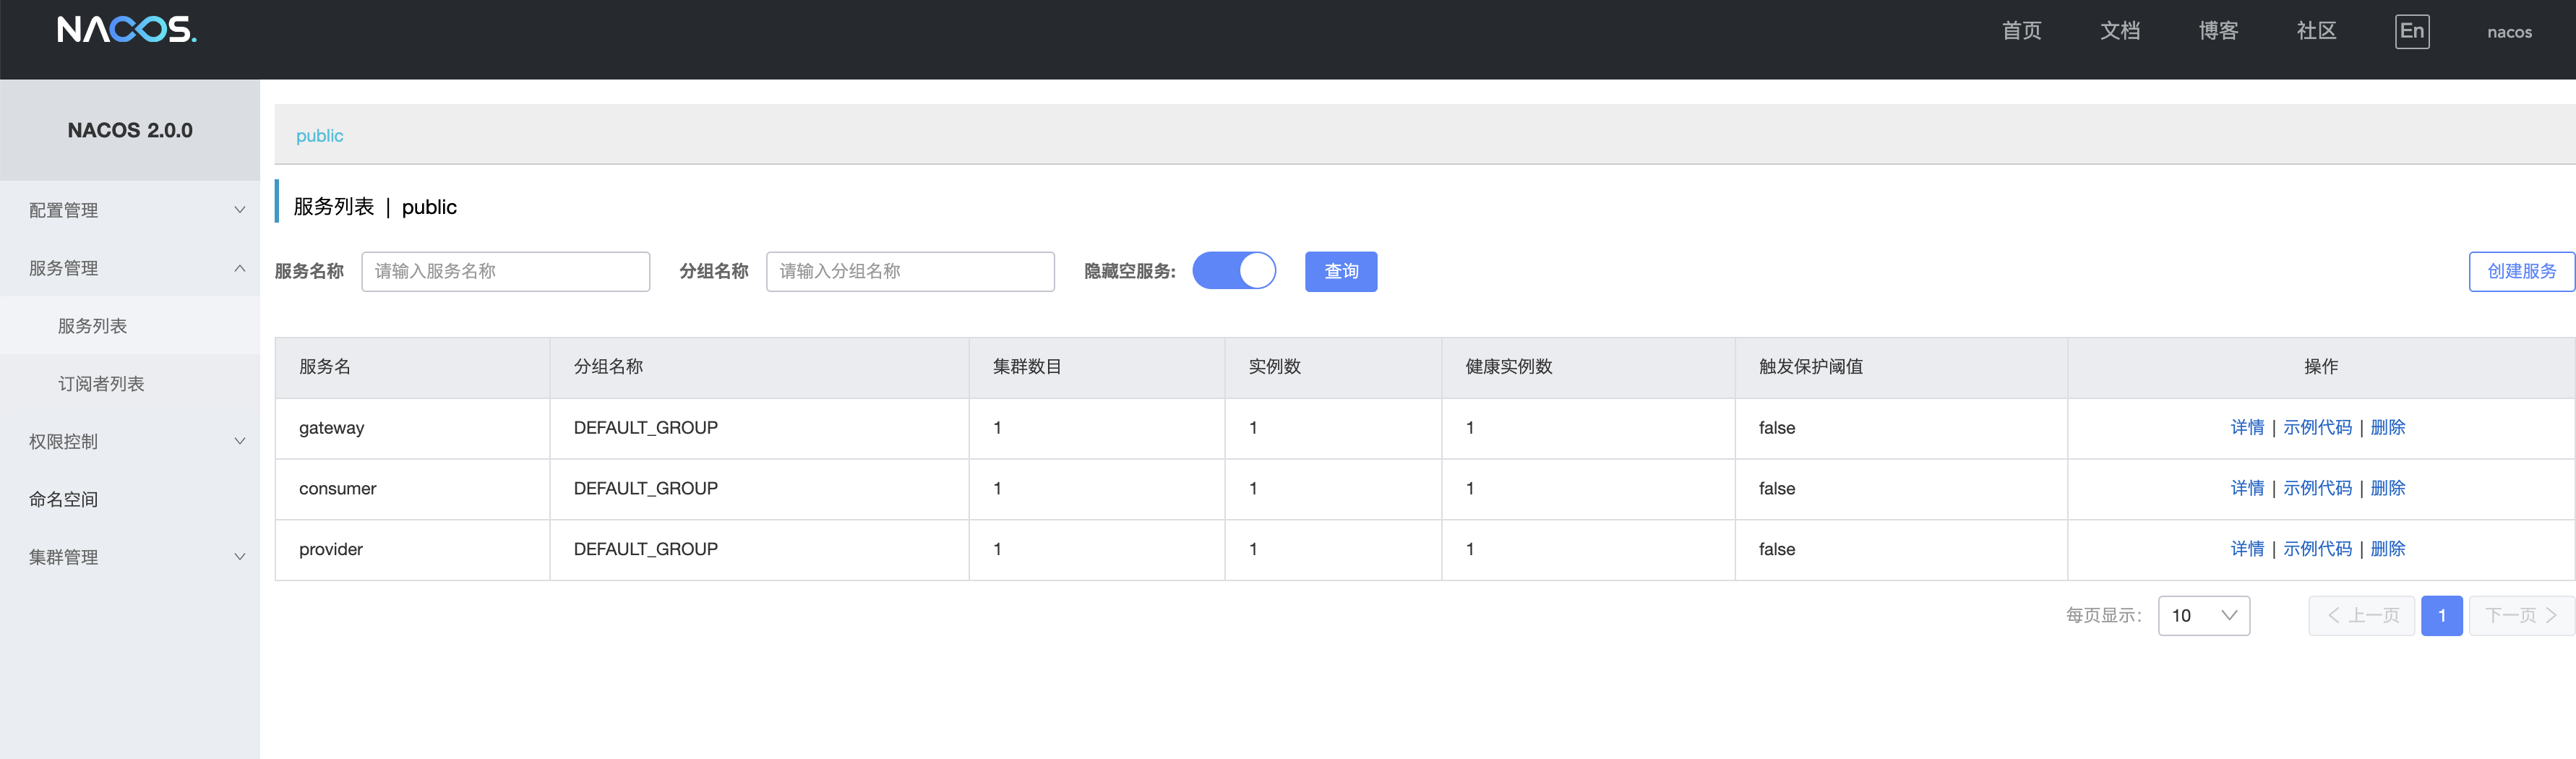Click 删除 for the provider service

(2387, 549)
